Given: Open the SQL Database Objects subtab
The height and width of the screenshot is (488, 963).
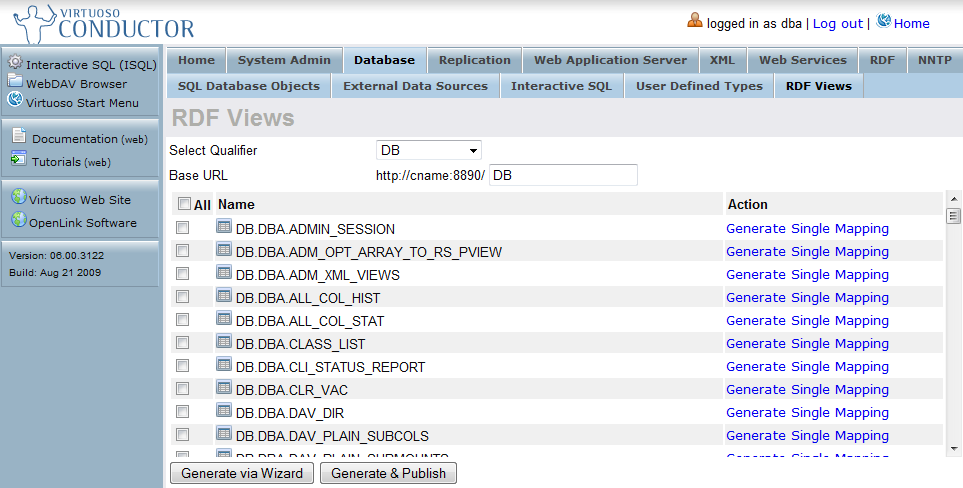Looking at the screenshot, I should coord(248,86).
